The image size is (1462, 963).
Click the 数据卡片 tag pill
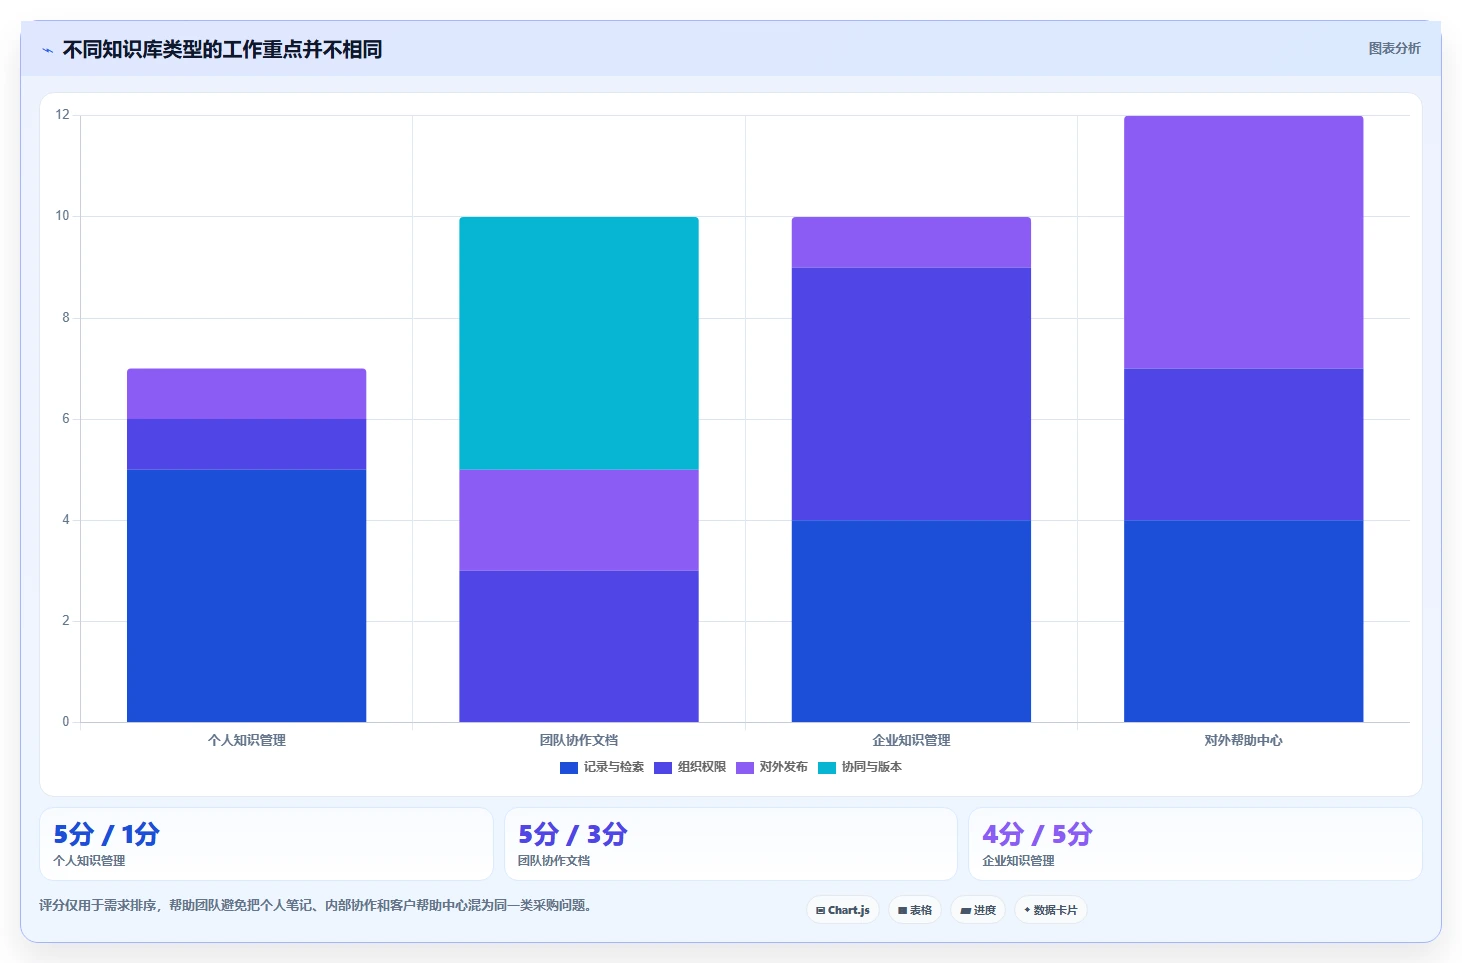1051,910
